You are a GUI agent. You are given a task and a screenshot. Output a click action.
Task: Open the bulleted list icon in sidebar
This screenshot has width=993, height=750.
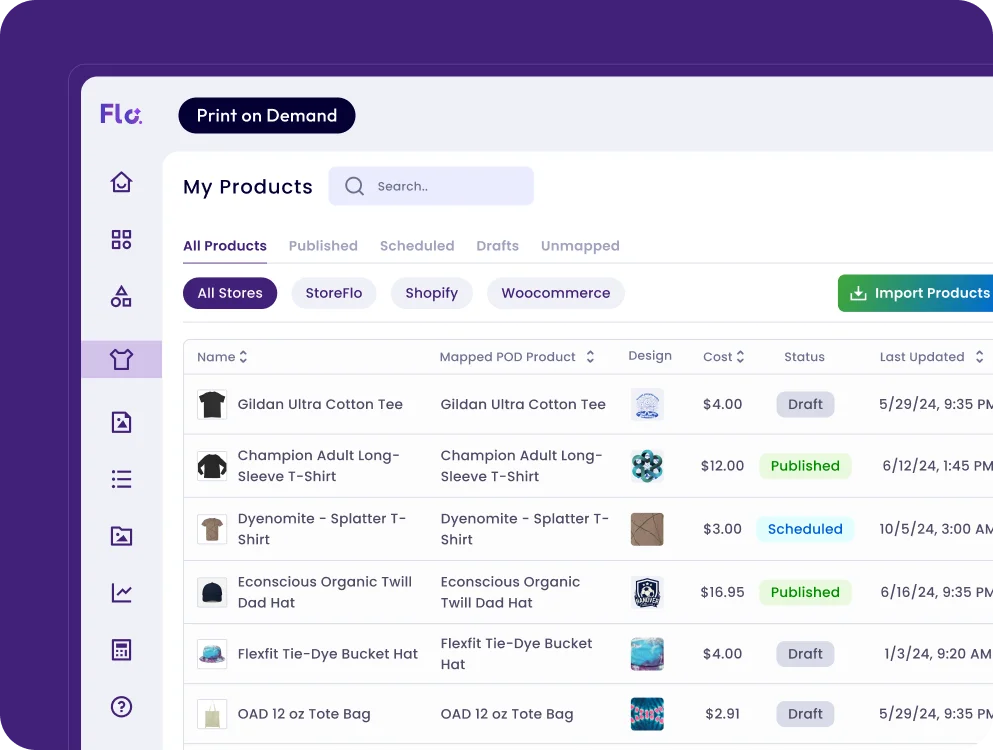121,479
